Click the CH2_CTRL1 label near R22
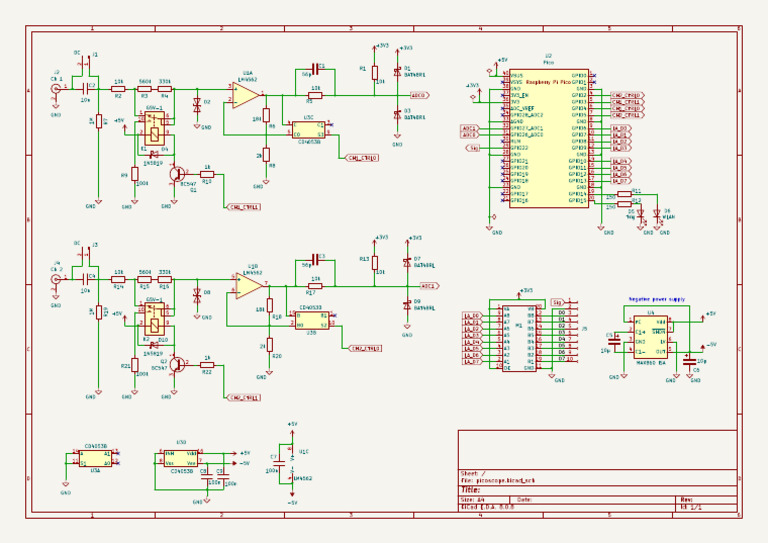Screen dimensions: 768x543 point(245,398)
